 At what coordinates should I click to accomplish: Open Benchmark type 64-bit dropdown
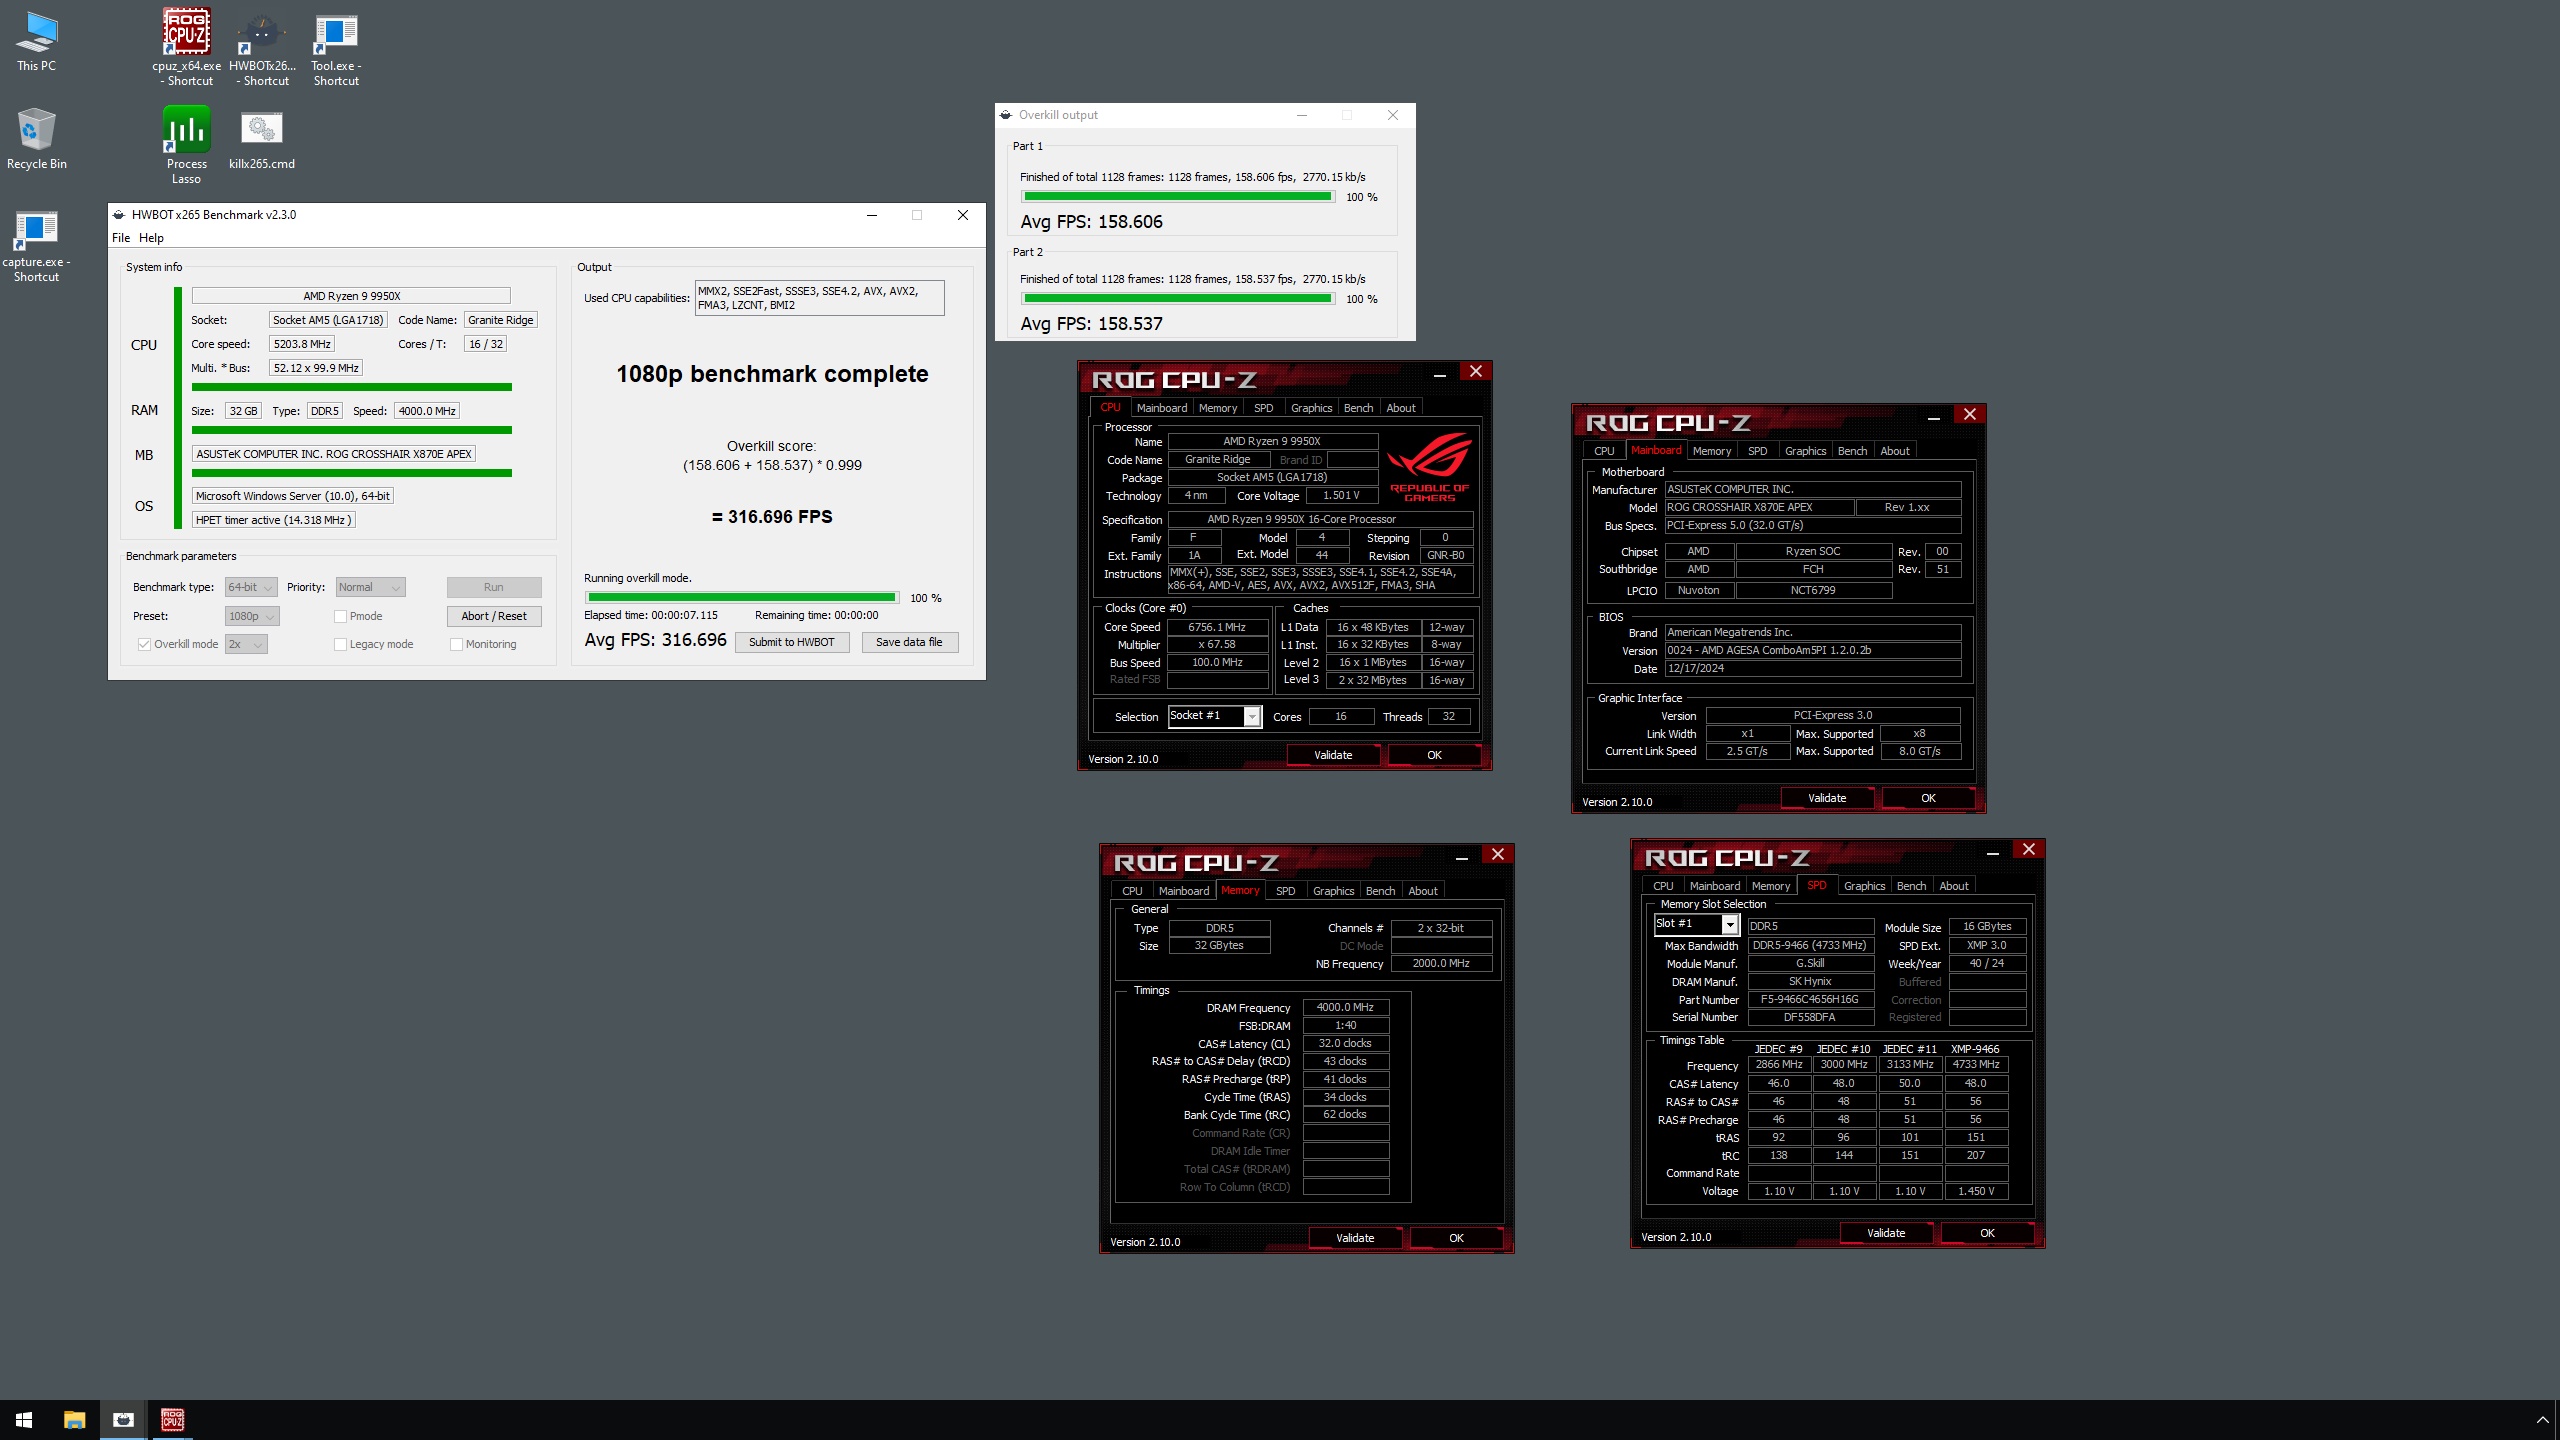point(251,587)
